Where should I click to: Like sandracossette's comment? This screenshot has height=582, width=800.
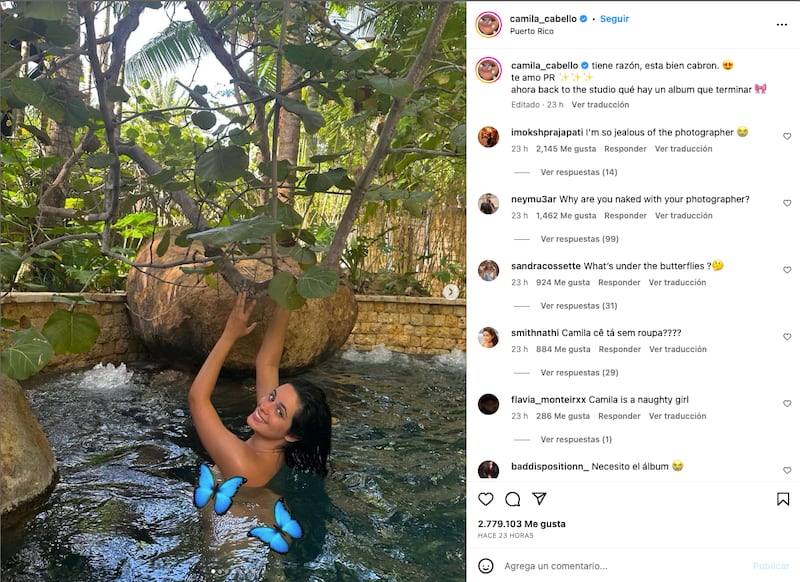[787, 270]
